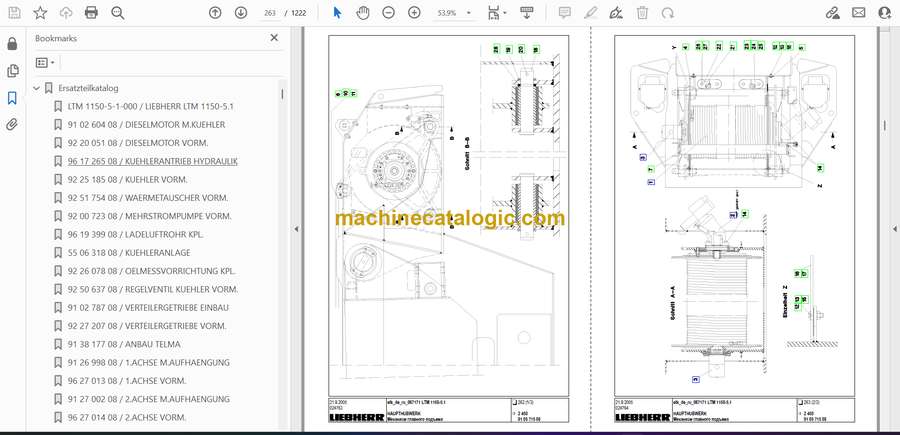Expand right tools pane arrow handle
This screenshot has height=435, width=900.
[894, 229]
